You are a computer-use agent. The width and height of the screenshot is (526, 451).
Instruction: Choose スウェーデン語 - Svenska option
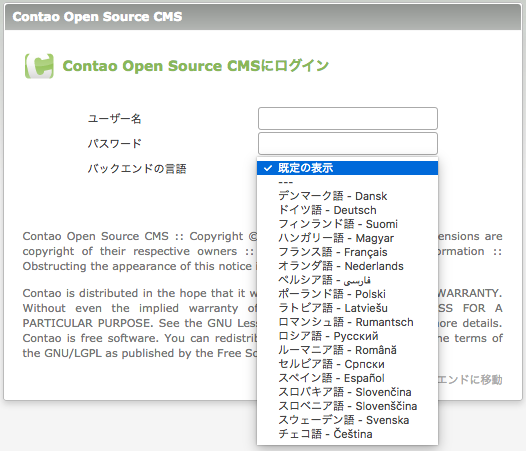click(348, 420)
